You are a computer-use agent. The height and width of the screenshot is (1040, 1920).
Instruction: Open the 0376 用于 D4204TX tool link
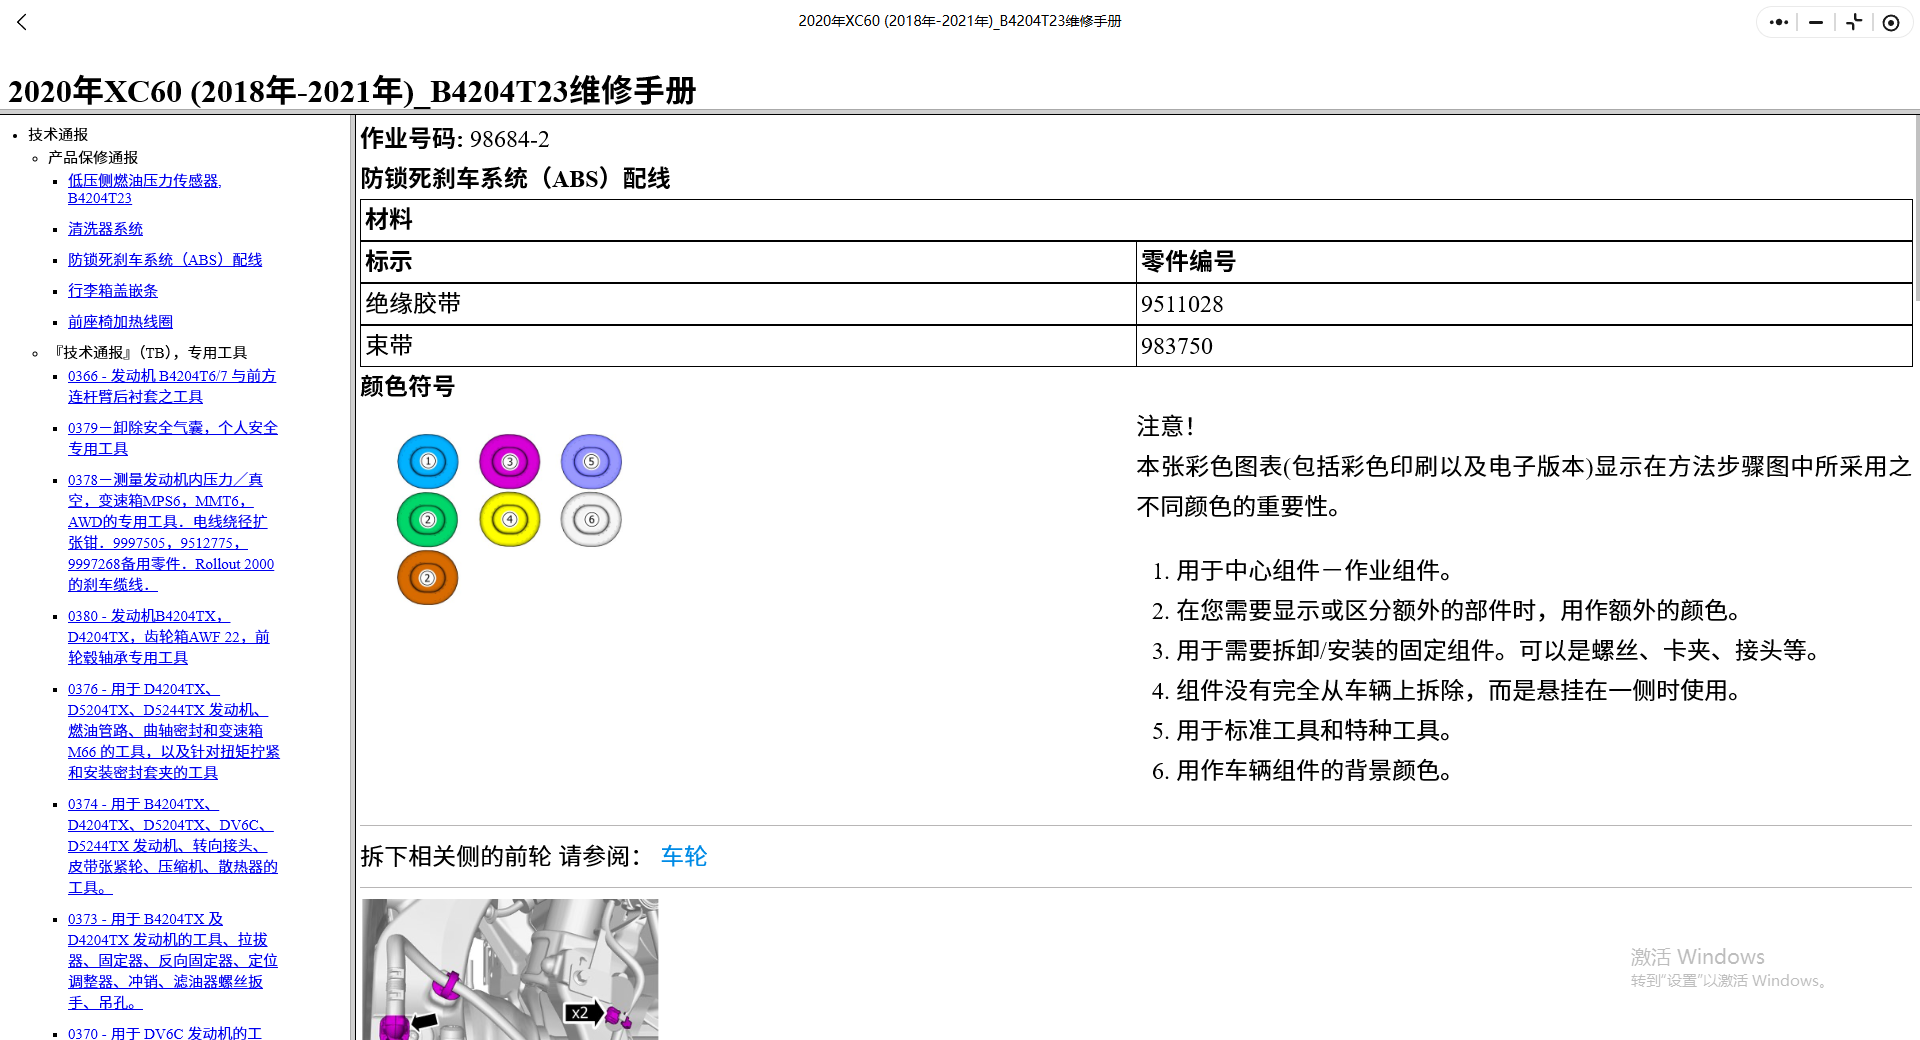pos(174,731)
